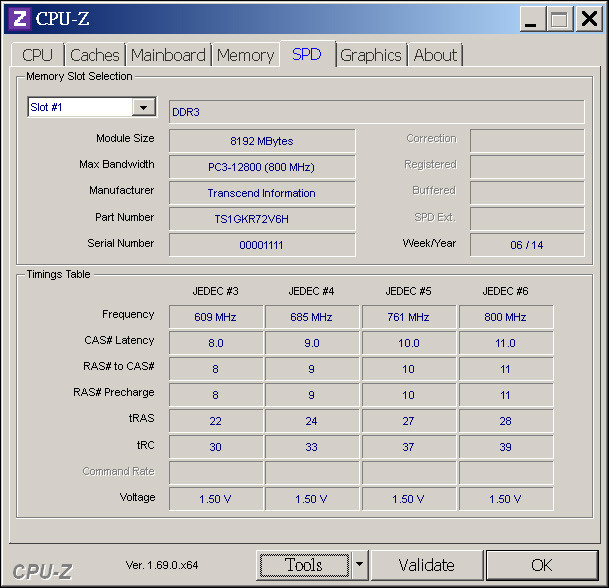Click CAS# Latency value 9.0
Screen dimensions: 609x588
[x=312, y=343]
